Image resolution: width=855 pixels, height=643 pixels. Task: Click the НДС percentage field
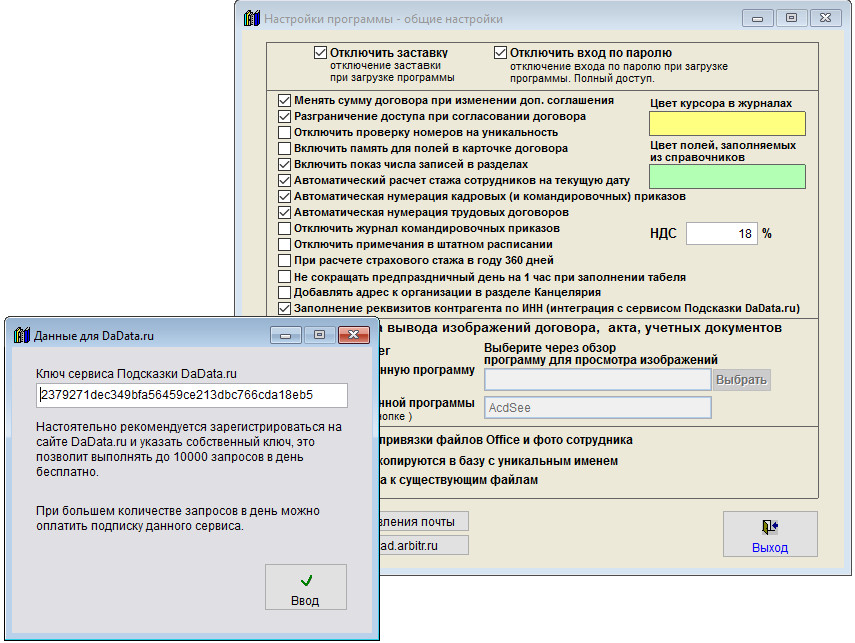point(721,233)
